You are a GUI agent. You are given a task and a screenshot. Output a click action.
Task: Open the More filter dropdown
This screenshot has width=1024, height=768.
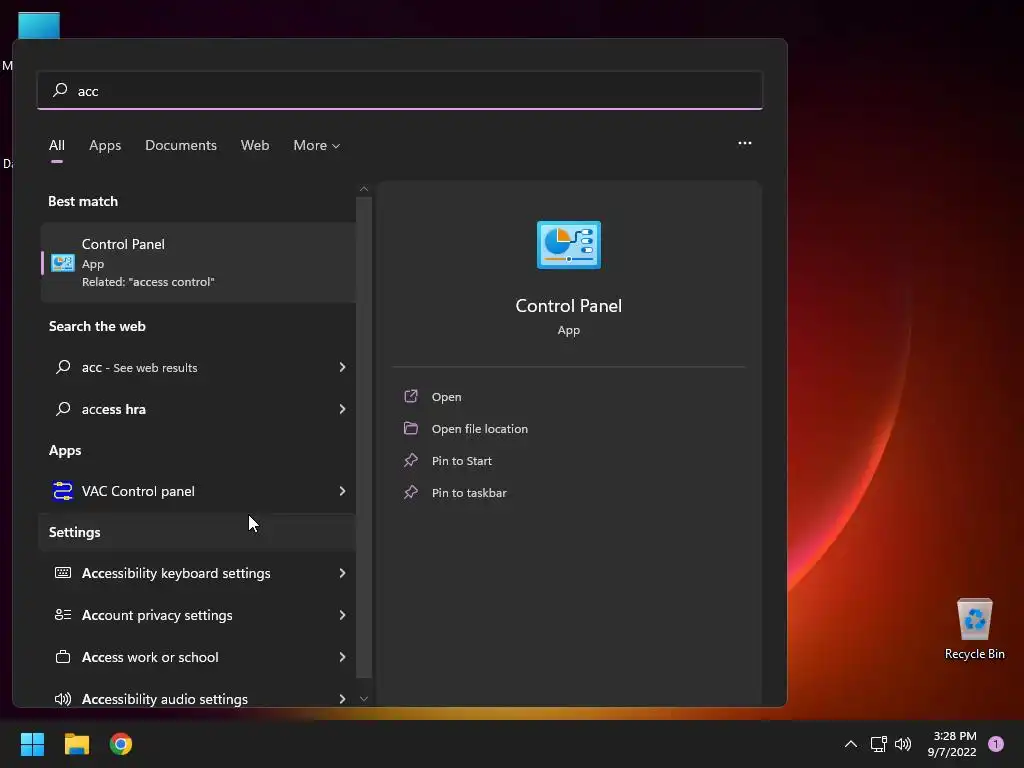[x=316, y=145]
